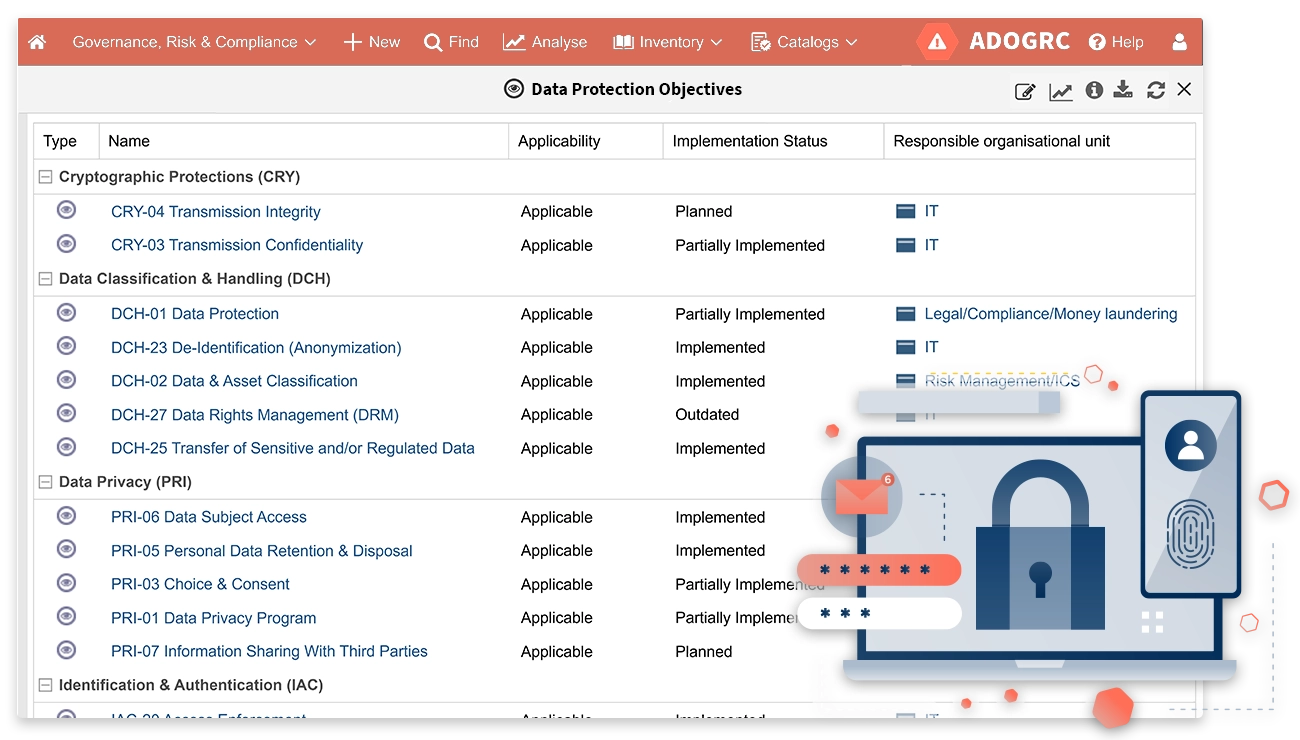This screenshot has width=1300, height=740.
Task: Collapse Data Classification & Handling (DCH) group
Action: click(x=45, y=279)
